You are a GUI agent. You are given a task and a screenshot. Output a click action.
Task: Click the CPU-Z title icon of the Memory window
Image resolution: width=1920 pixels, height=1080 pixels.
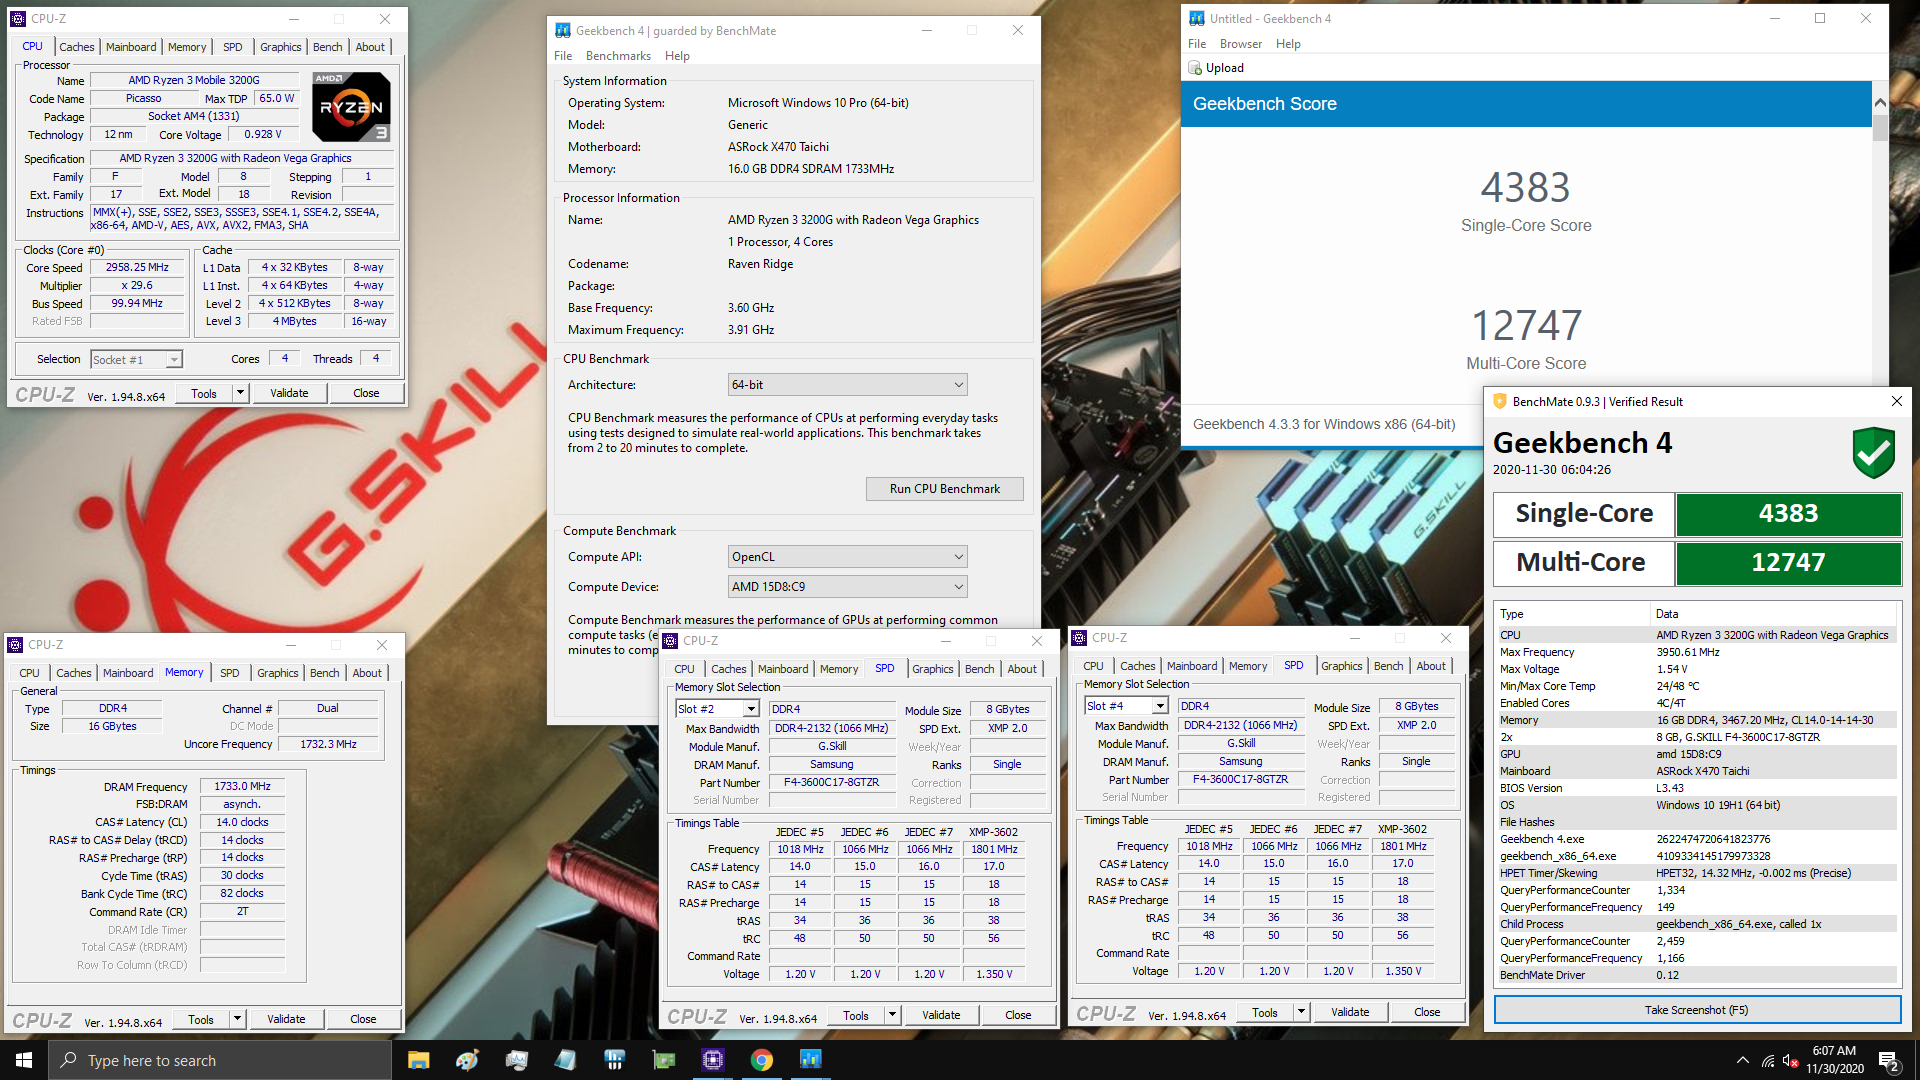click(15, 645)
